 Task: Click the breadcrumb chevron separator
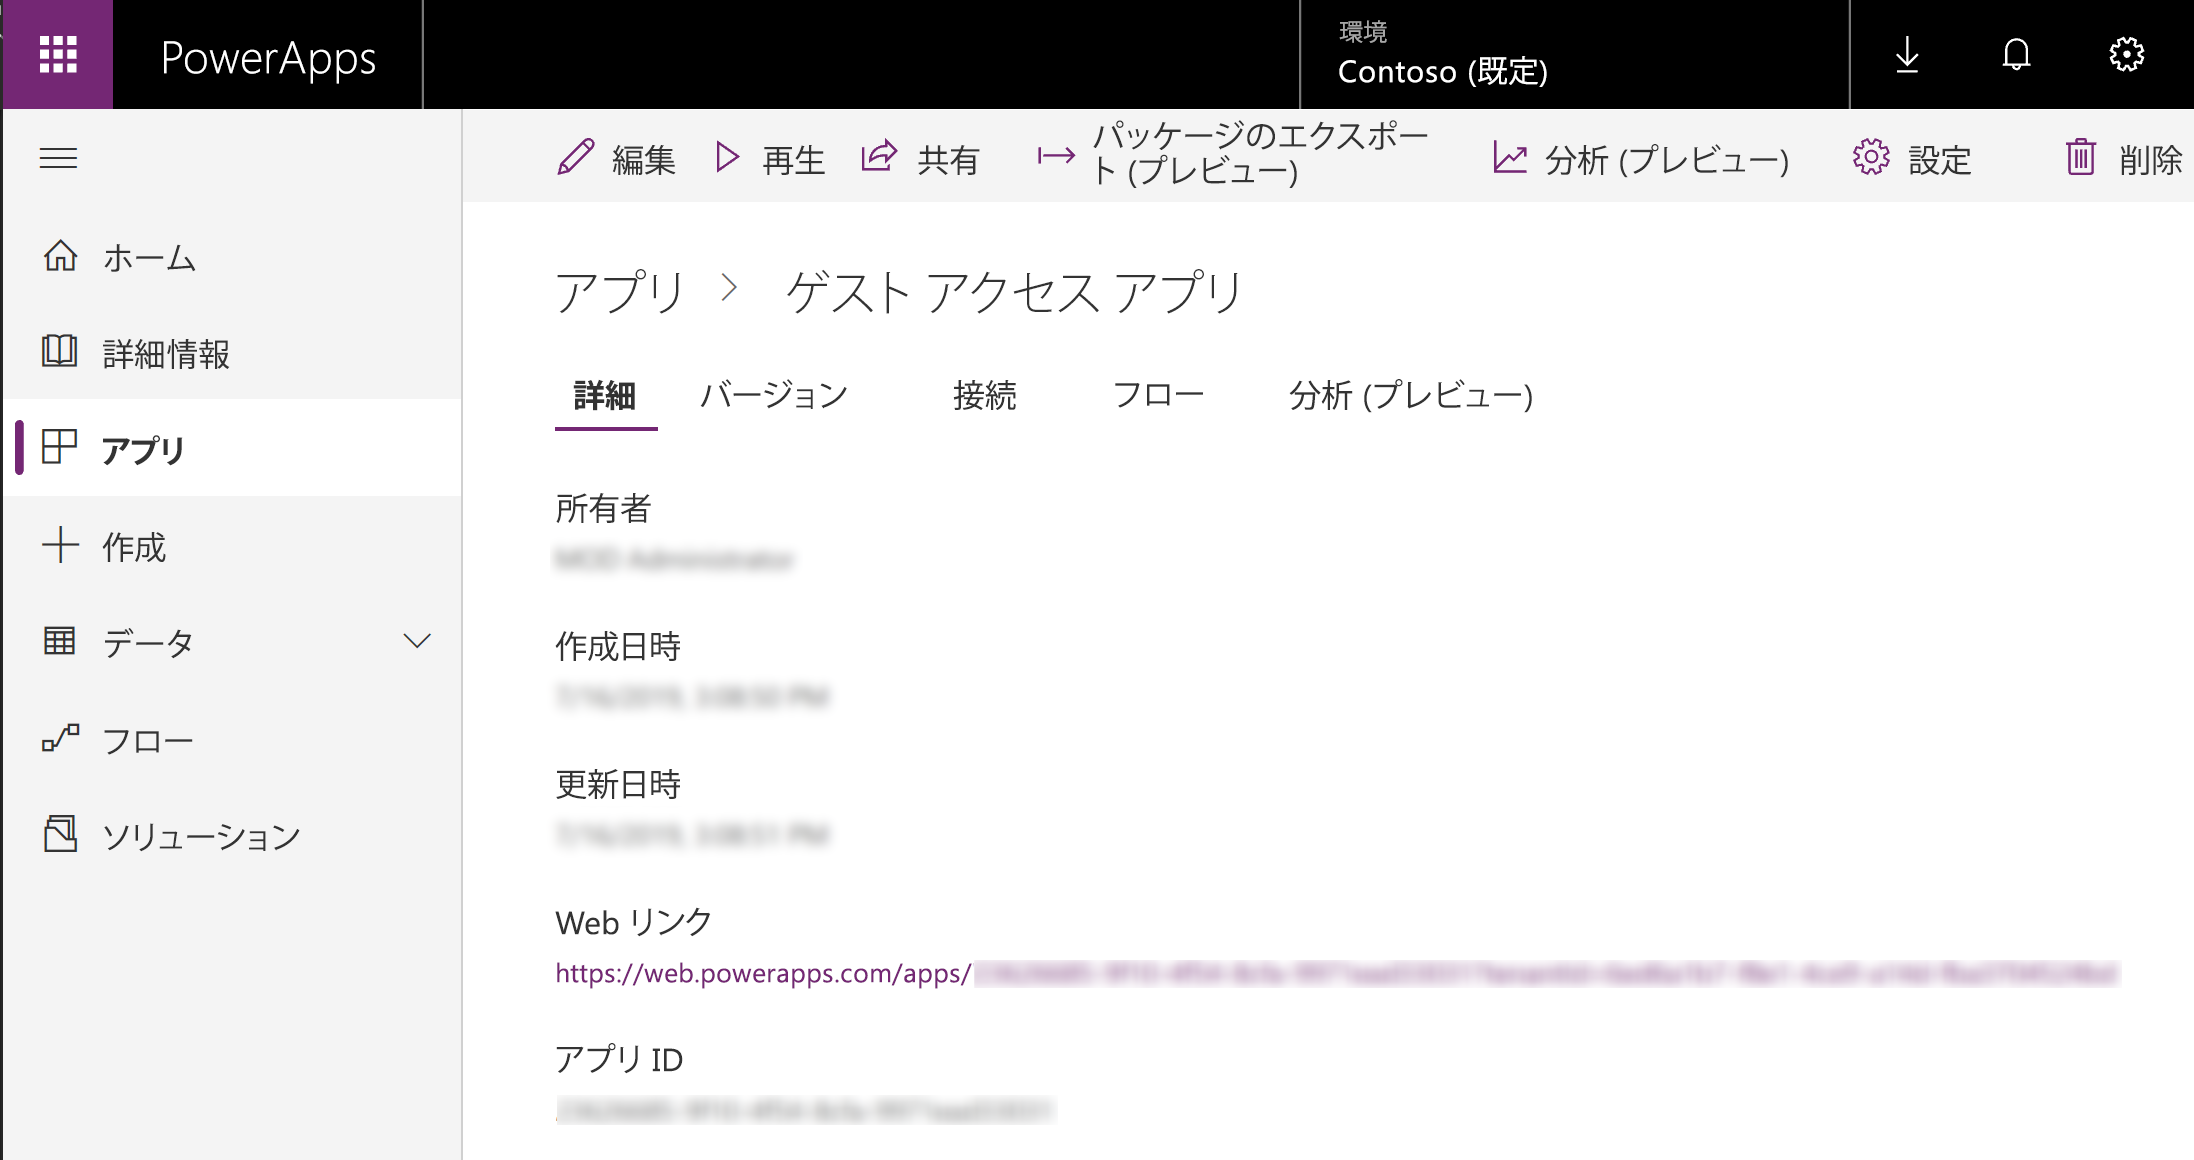pos(729,288)
